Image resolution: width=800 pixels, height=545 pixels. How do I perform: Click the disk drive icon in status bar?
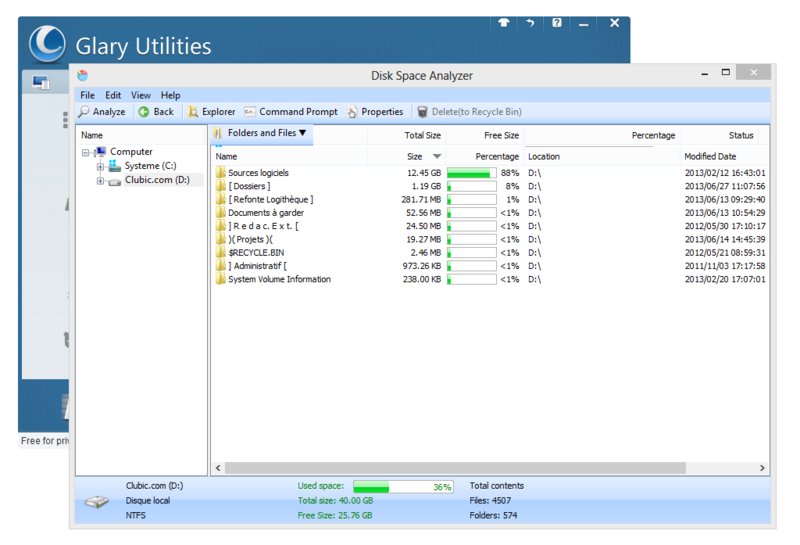96,502
